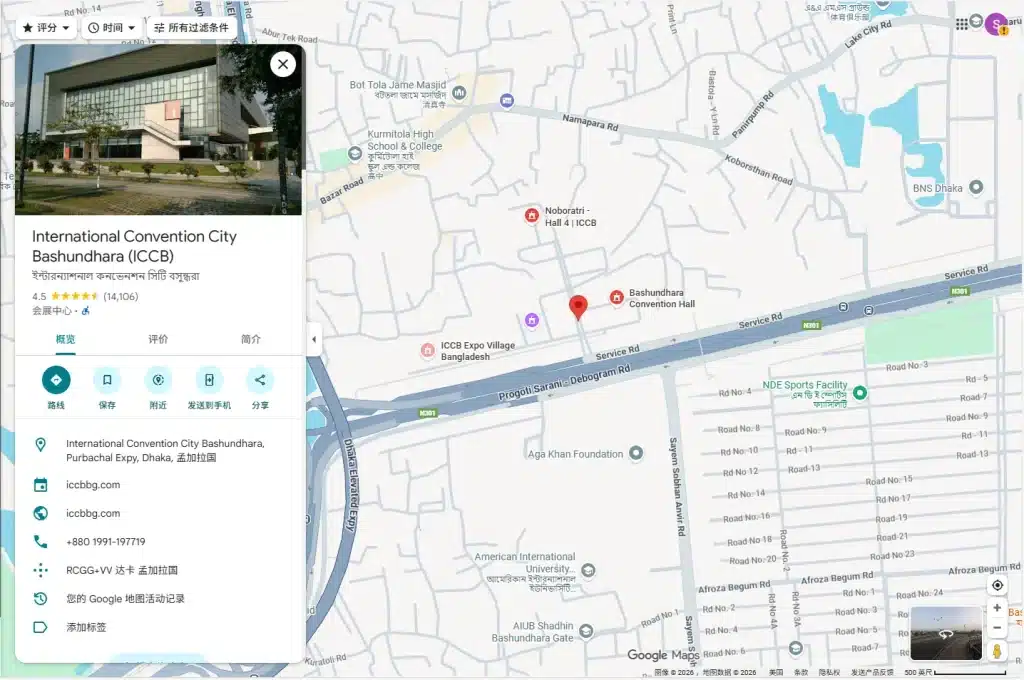
Task: Copy plus code RCGG+VV
Action: (159, 570)
